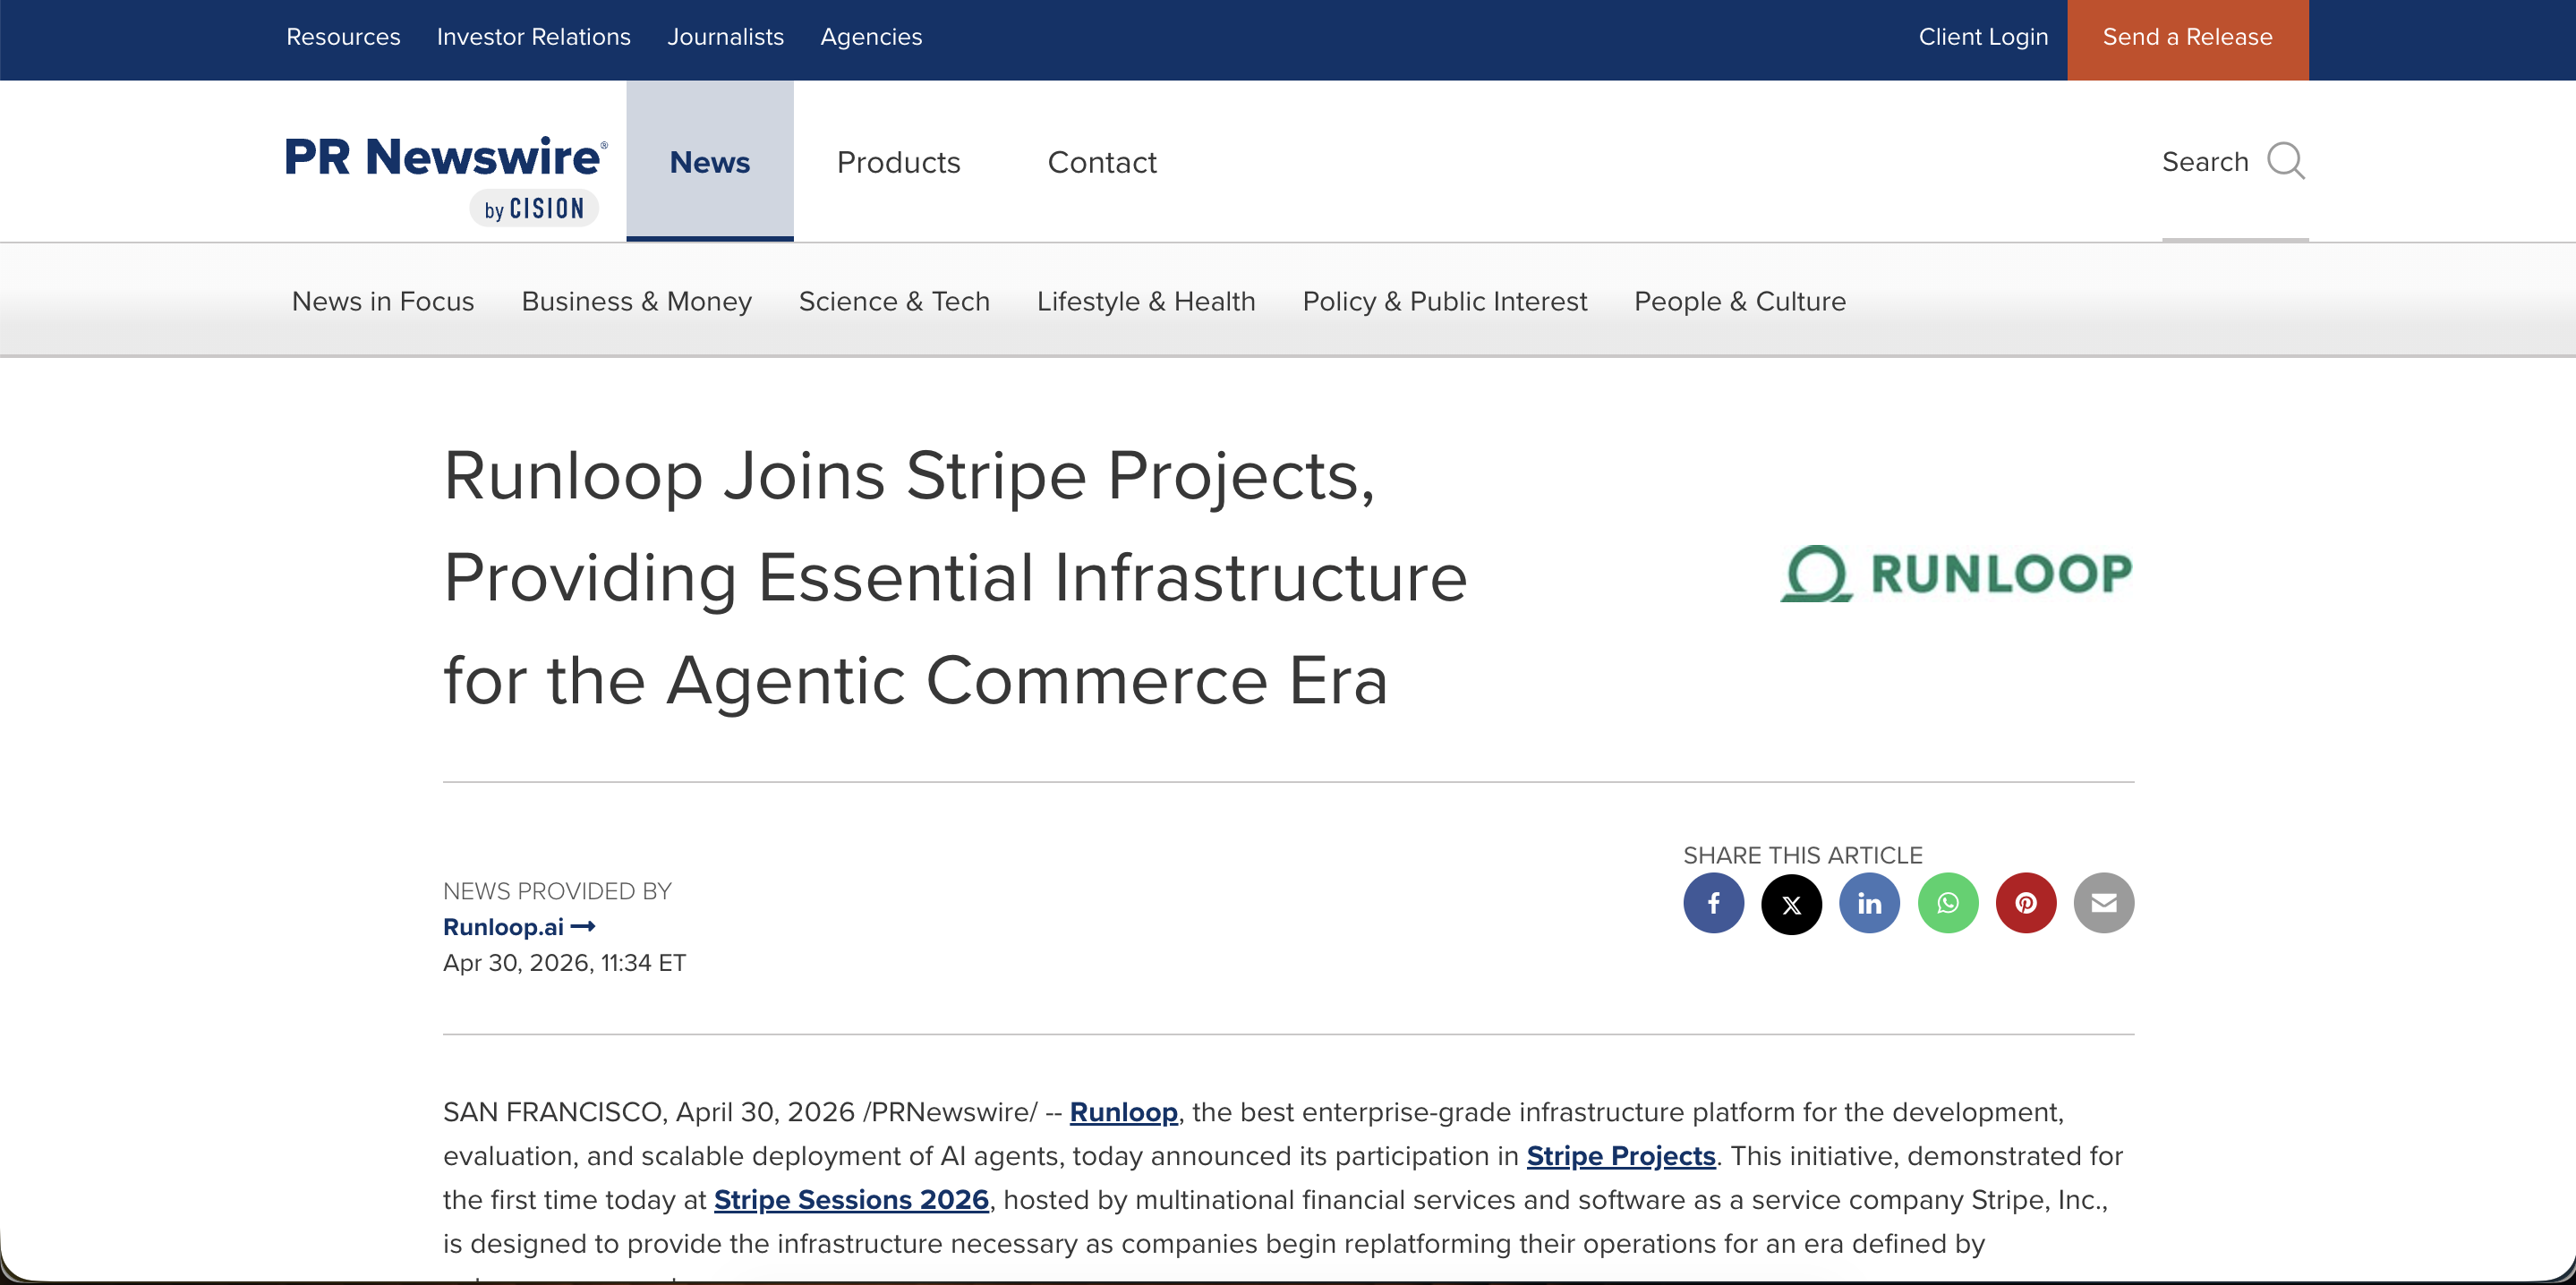Click NEWS PROVIDED BY label
Viewport: 2576px width, 1285px height.
click(557, 891)
